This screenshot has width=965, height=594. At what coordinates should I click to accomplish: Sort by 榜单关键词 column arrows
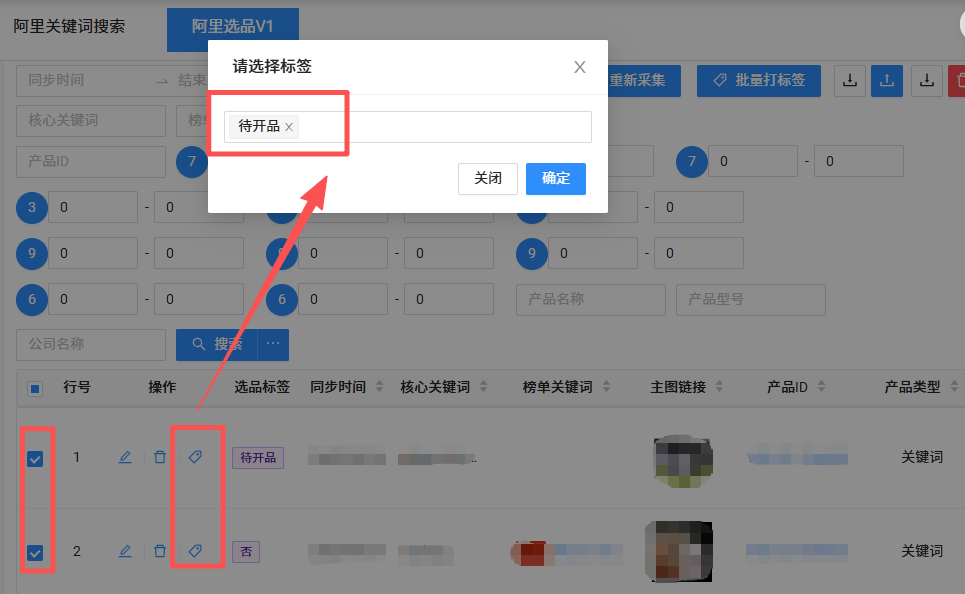tap(607, 387)
